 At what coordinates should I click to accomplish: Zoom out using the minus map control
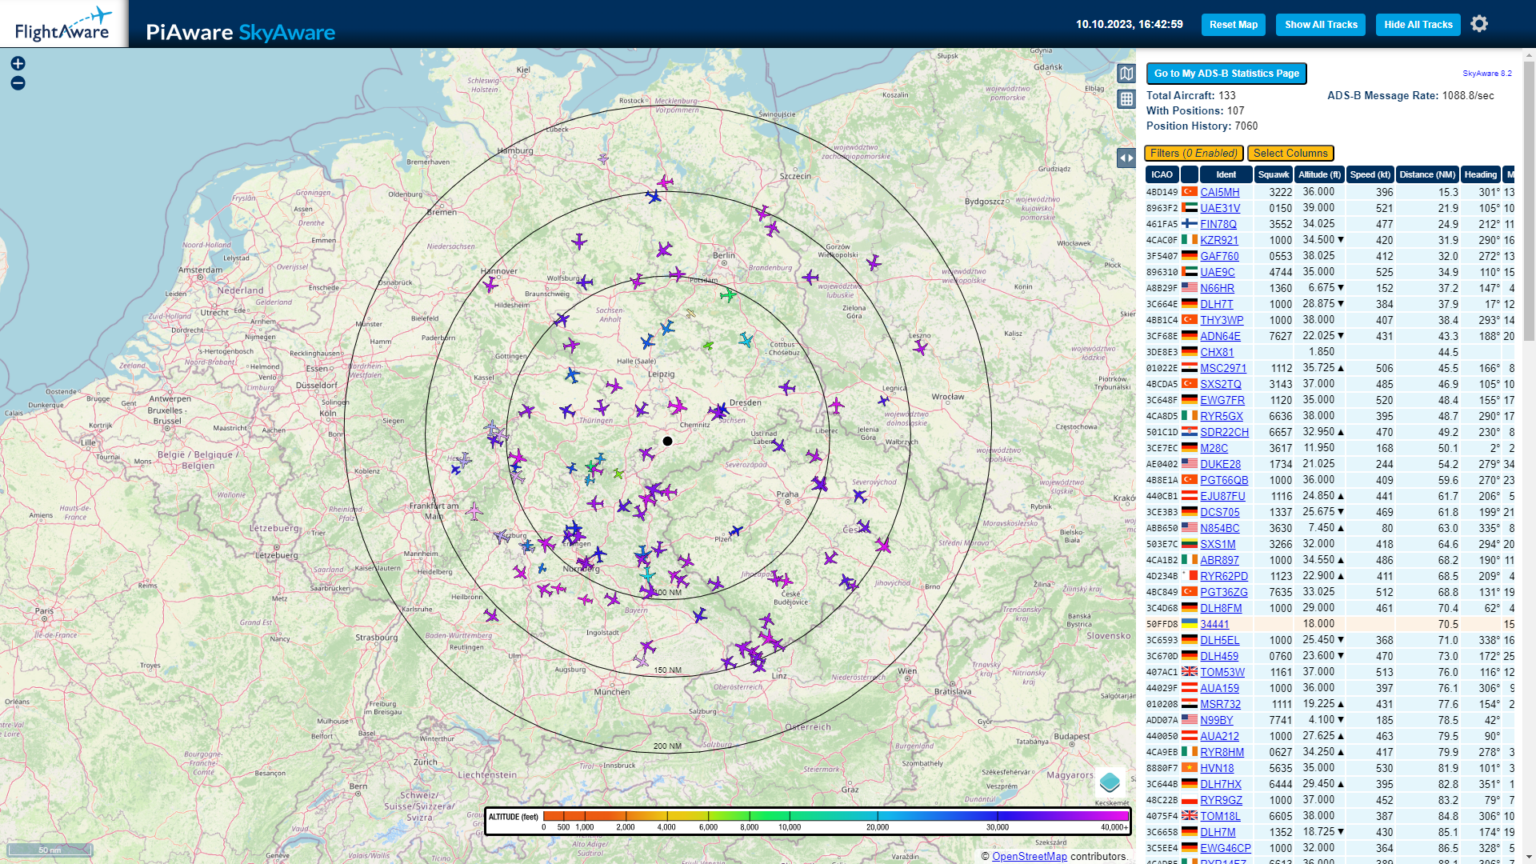coord(16,83)
